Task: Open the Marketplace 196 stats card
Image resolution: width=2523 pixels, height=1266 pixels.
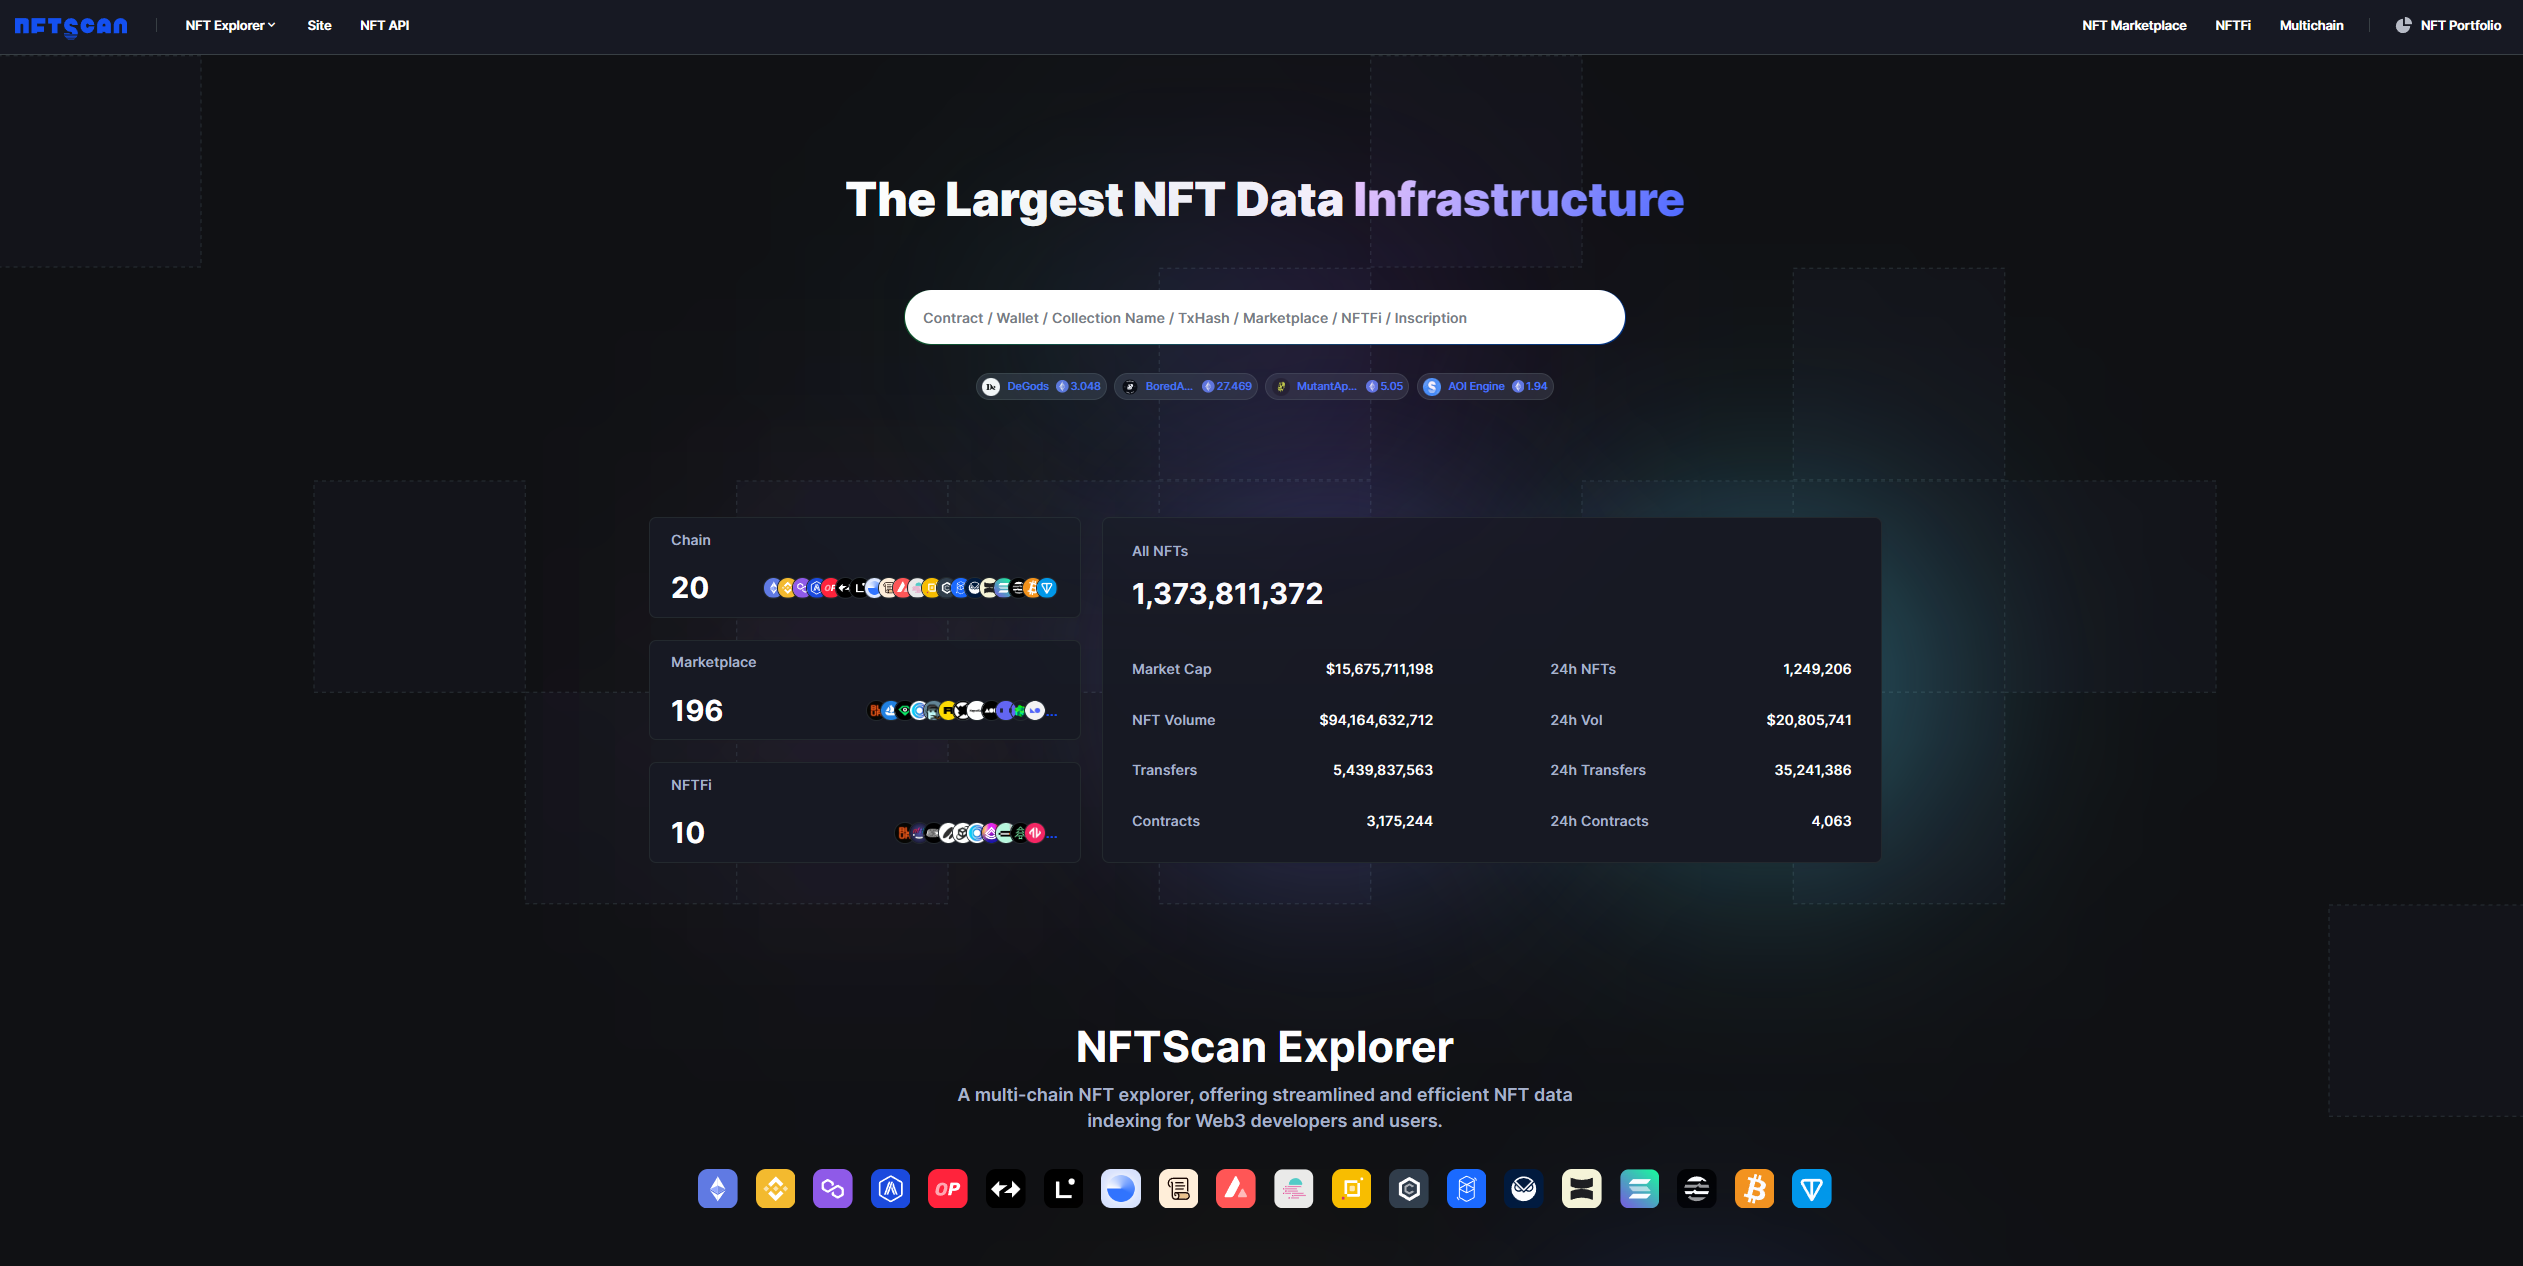Action: click(x=864, y=690)
